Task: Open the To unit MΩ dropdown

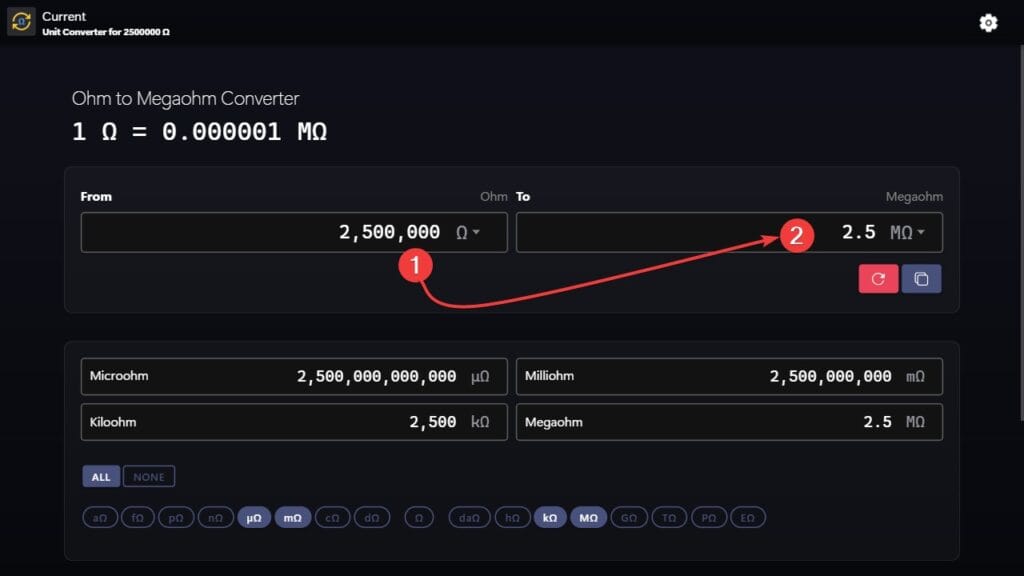Action: 907,233
